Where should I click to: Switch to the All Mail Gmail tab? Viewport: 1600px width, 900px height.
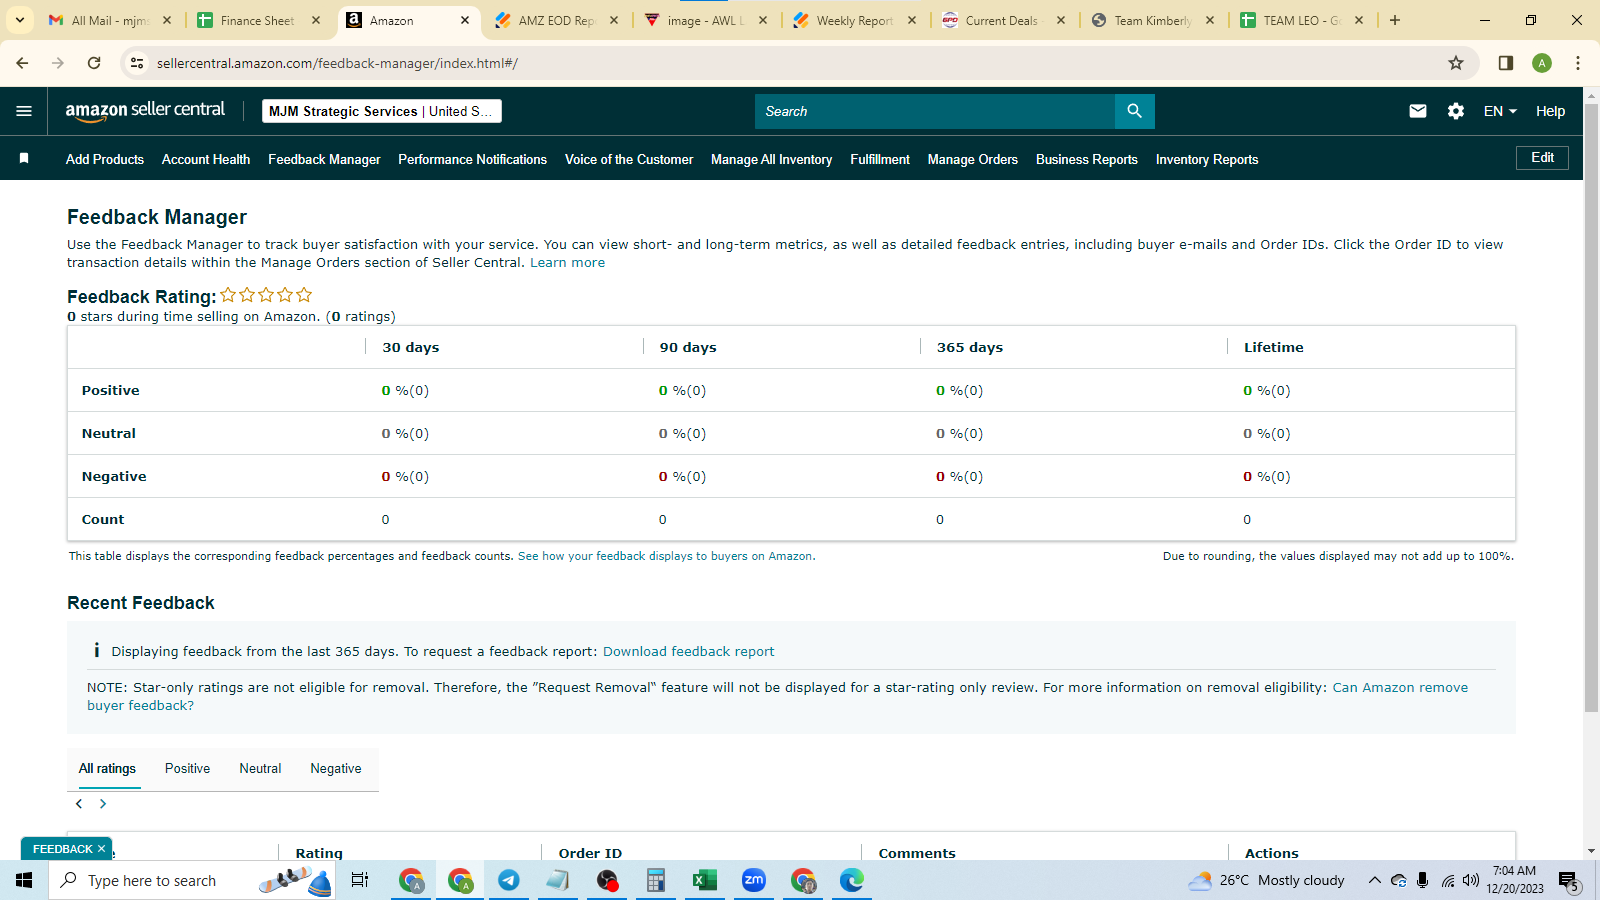[x=110, y=20]
